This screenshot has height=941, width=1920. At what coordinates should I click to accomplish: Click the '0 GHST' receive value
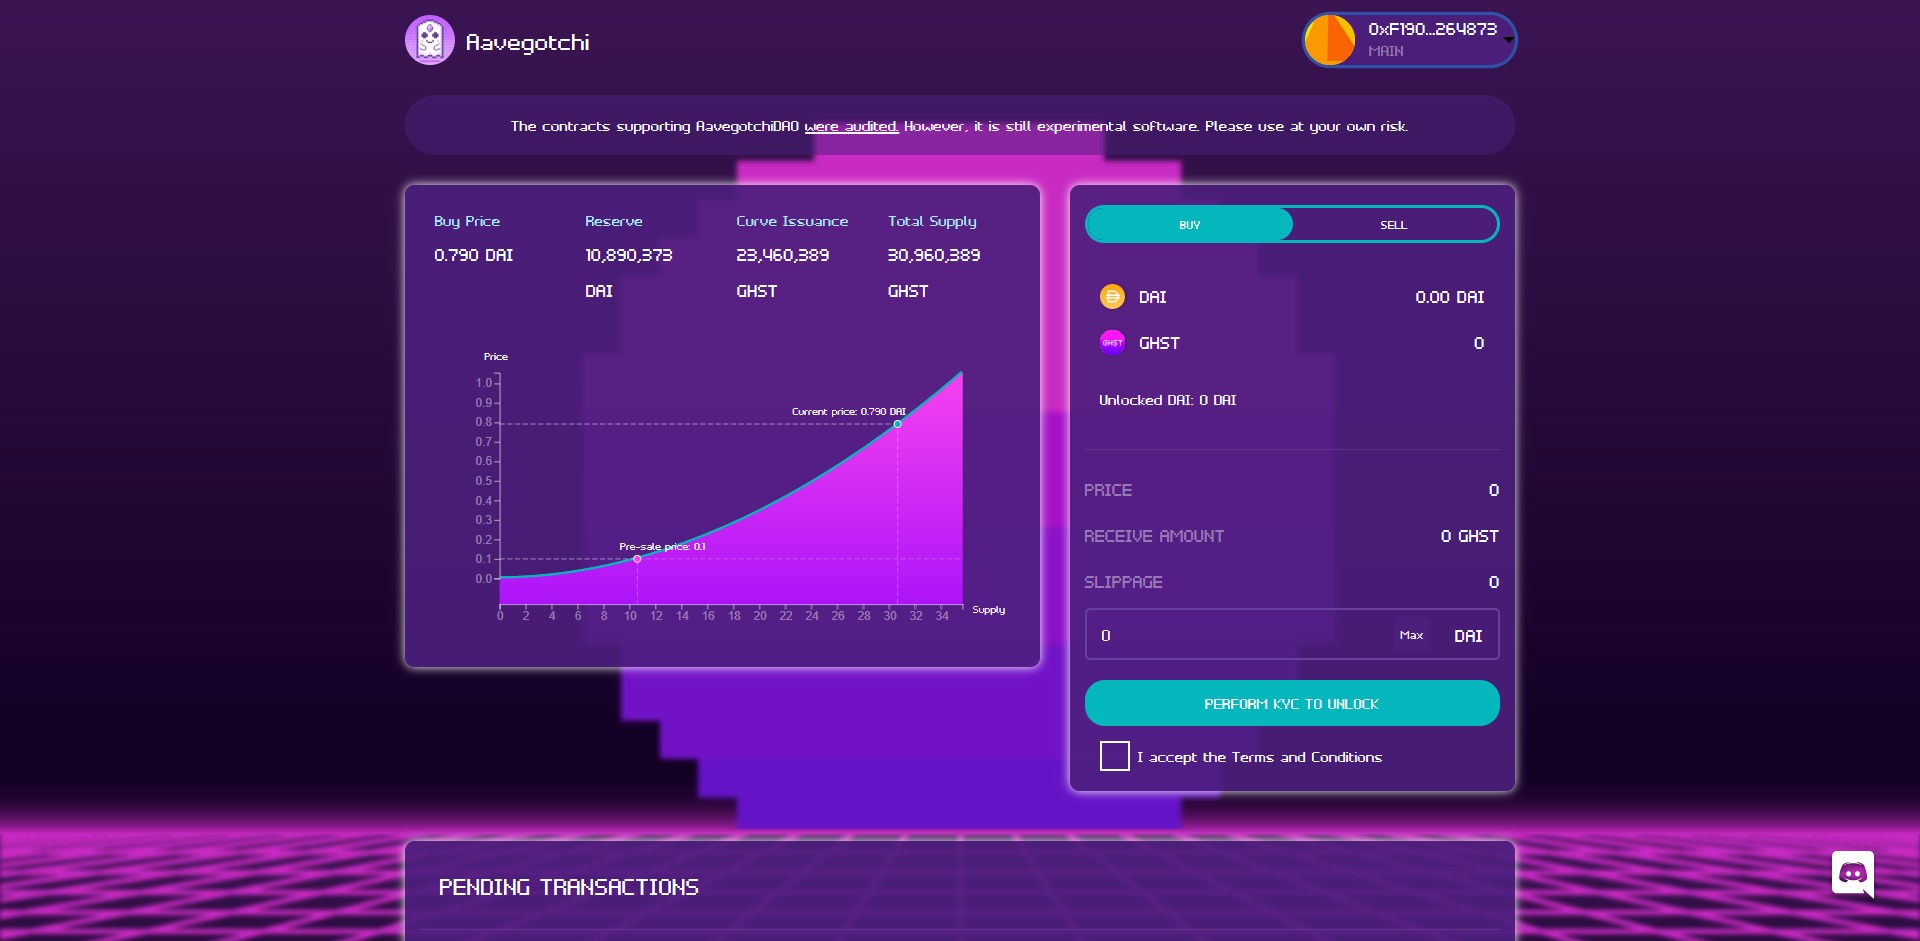[1470, 536]
